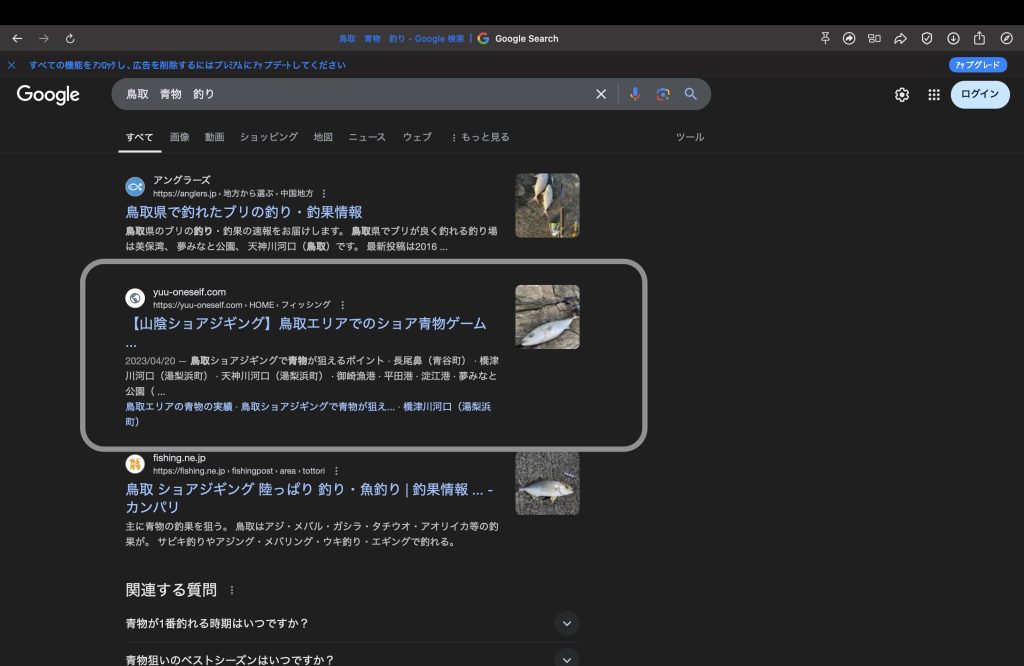Click the circled arrow icon in the toolbar
The width and height of the screenshot is (1024, 666).
pos(849,39)
